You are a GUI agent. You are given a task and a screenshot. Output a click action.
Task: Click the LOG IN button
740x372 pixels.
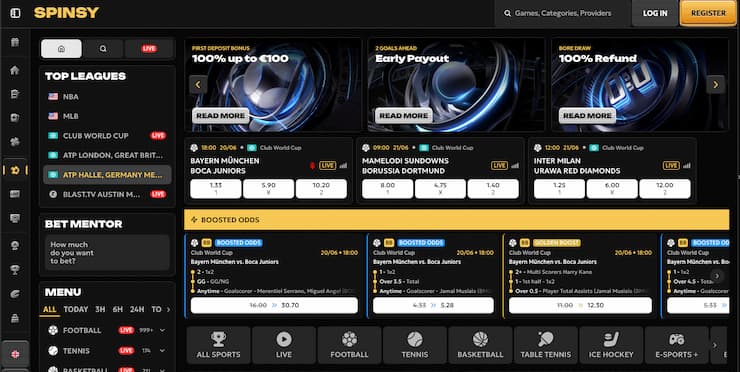[655, 13]
